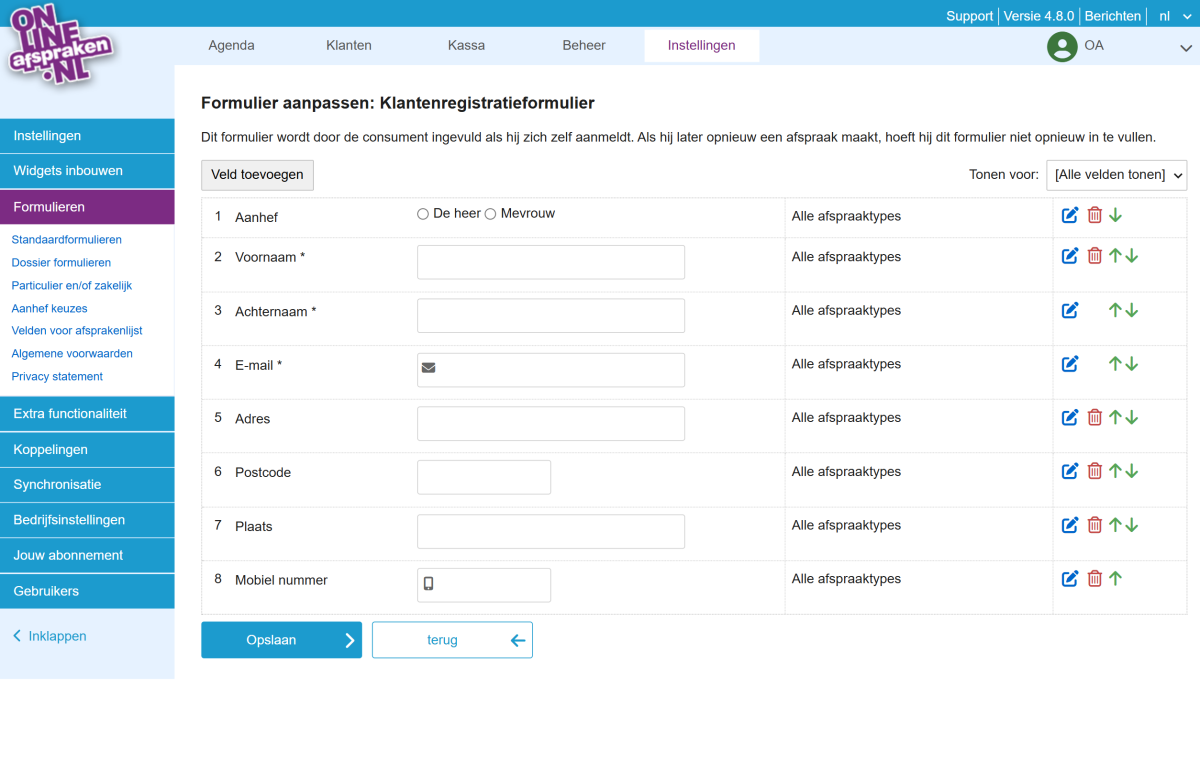Viewport: 1200px width, 776px height.
Task: Open Gebruikers sidebar section
Action: [x=87, y=591]
